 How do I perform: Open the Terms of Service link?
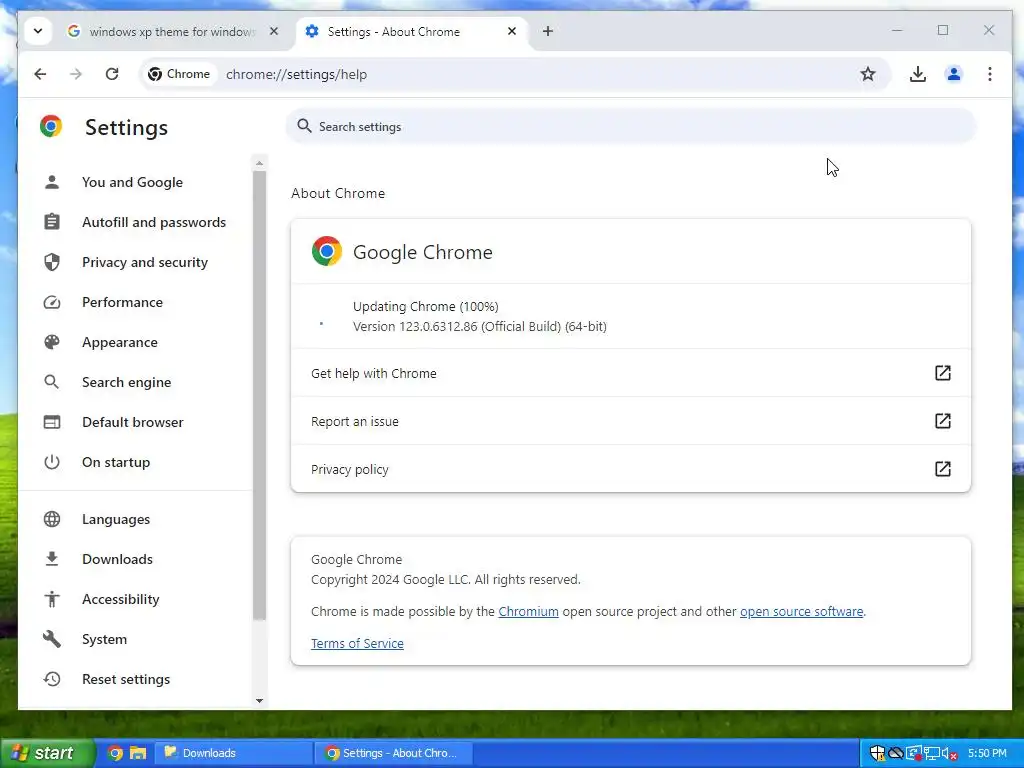click(x=357, y=644)
